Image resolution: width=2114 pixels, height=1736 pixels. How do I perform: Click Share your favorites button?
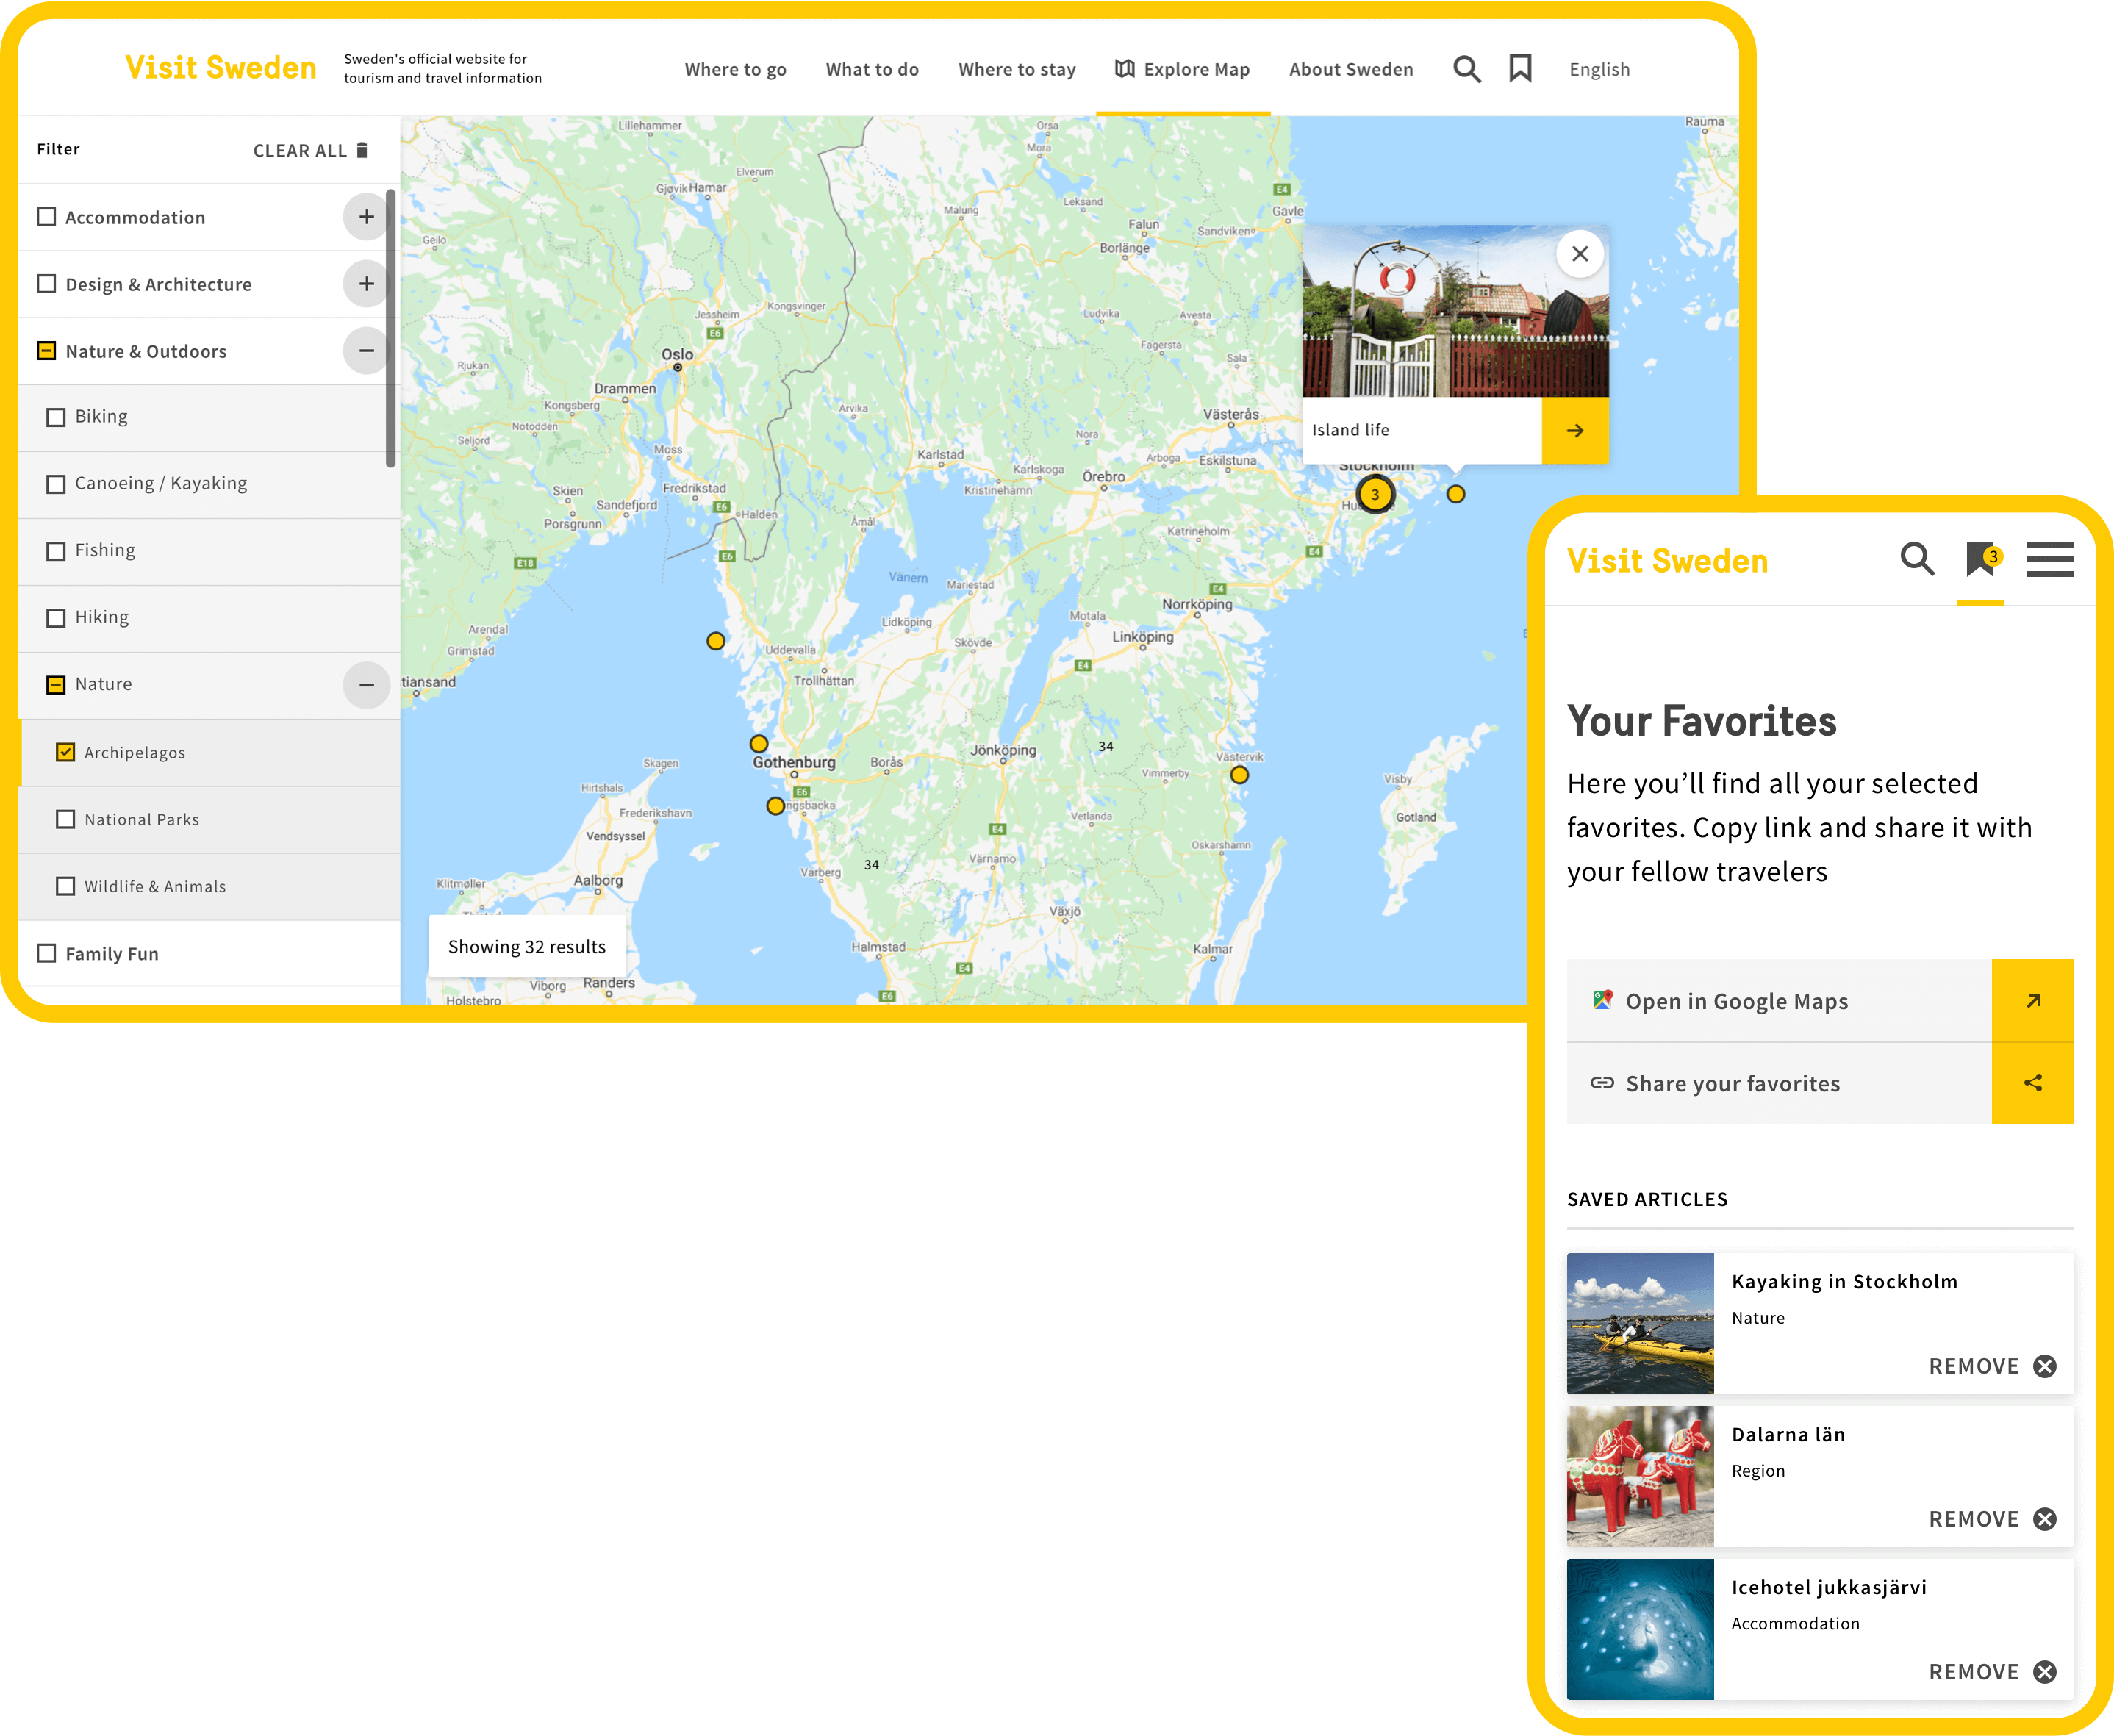click(x=1820, y=1083)
